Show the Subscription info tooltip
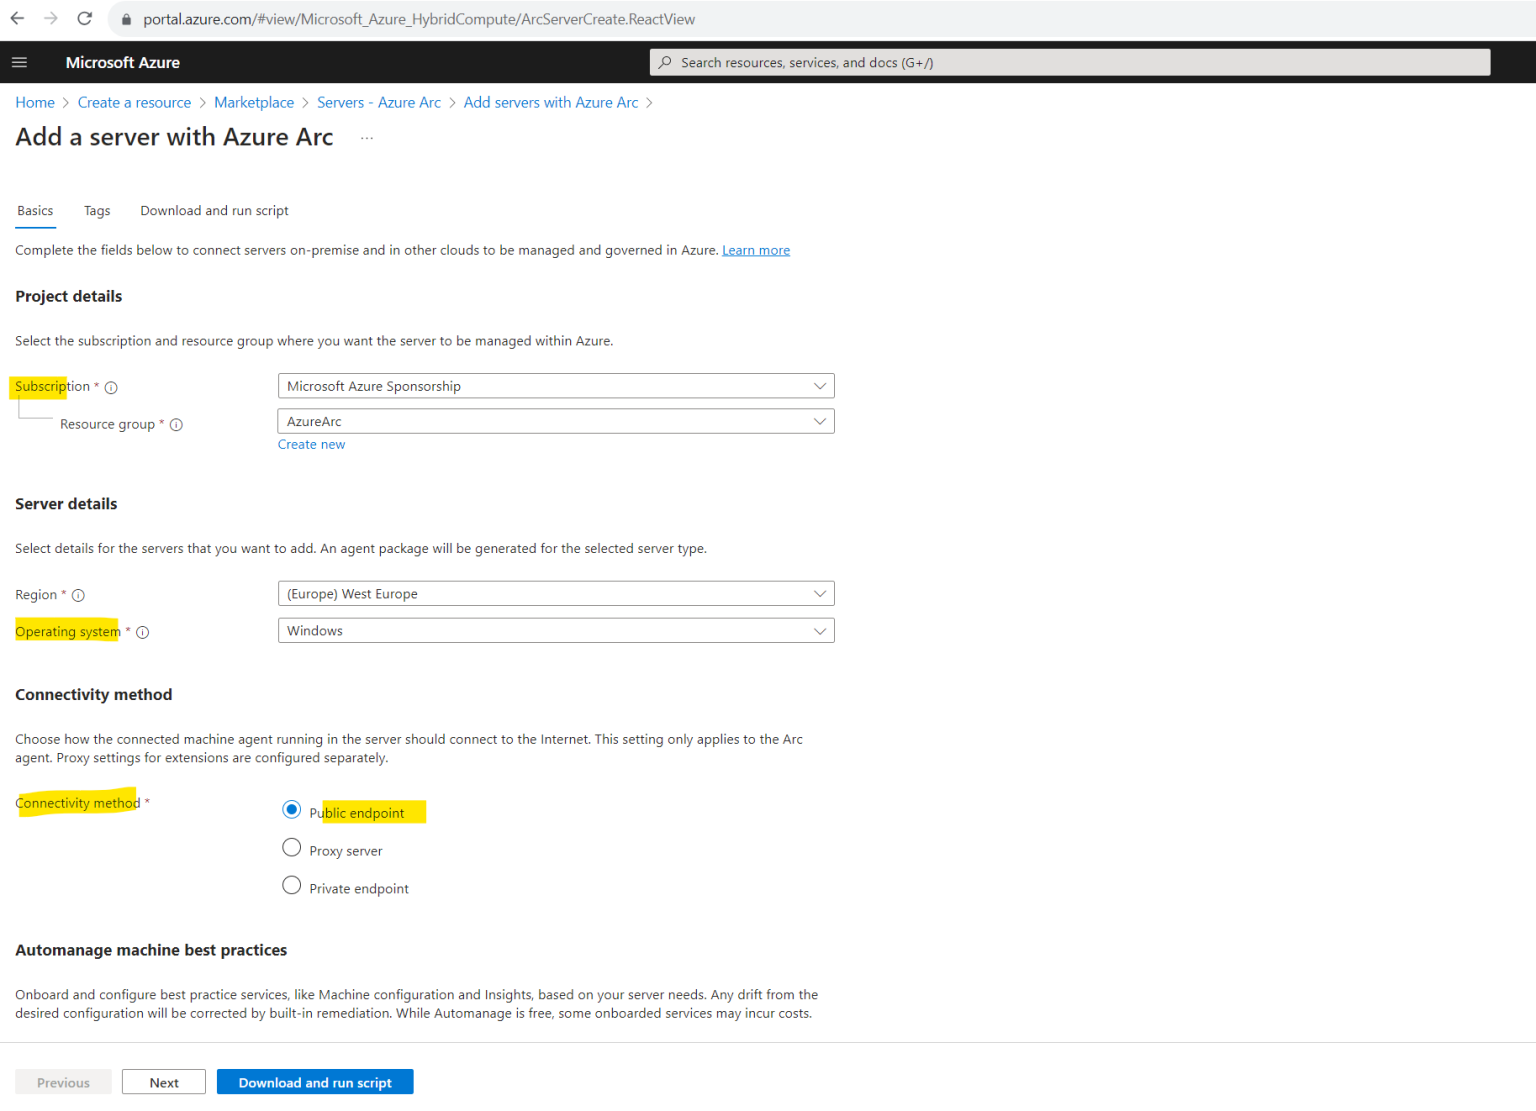The width and height of the screenshot is (1536, 1111). pos(110,387)
